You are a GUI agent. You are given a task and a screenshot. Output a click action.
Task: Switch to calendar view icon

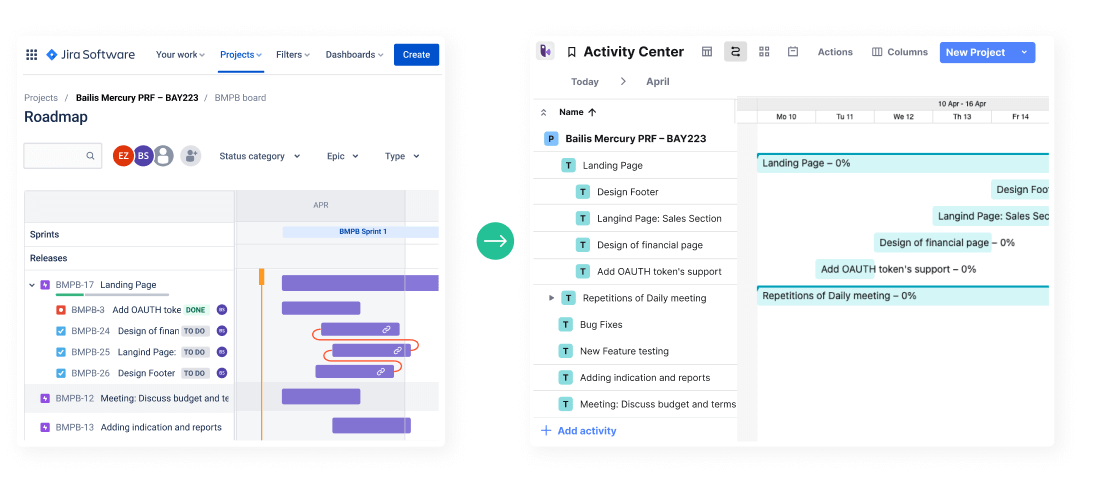(x=793, y=51)
